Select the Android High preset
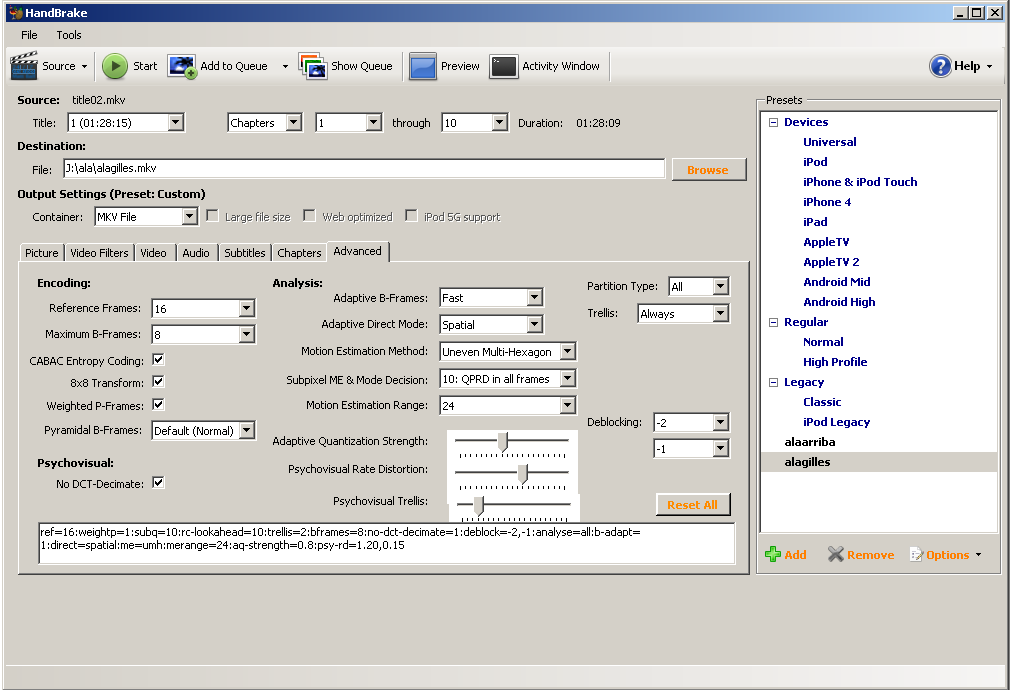Image resolution: width=1010 pixels, height=690 pixels. click(x=839, y=302)
